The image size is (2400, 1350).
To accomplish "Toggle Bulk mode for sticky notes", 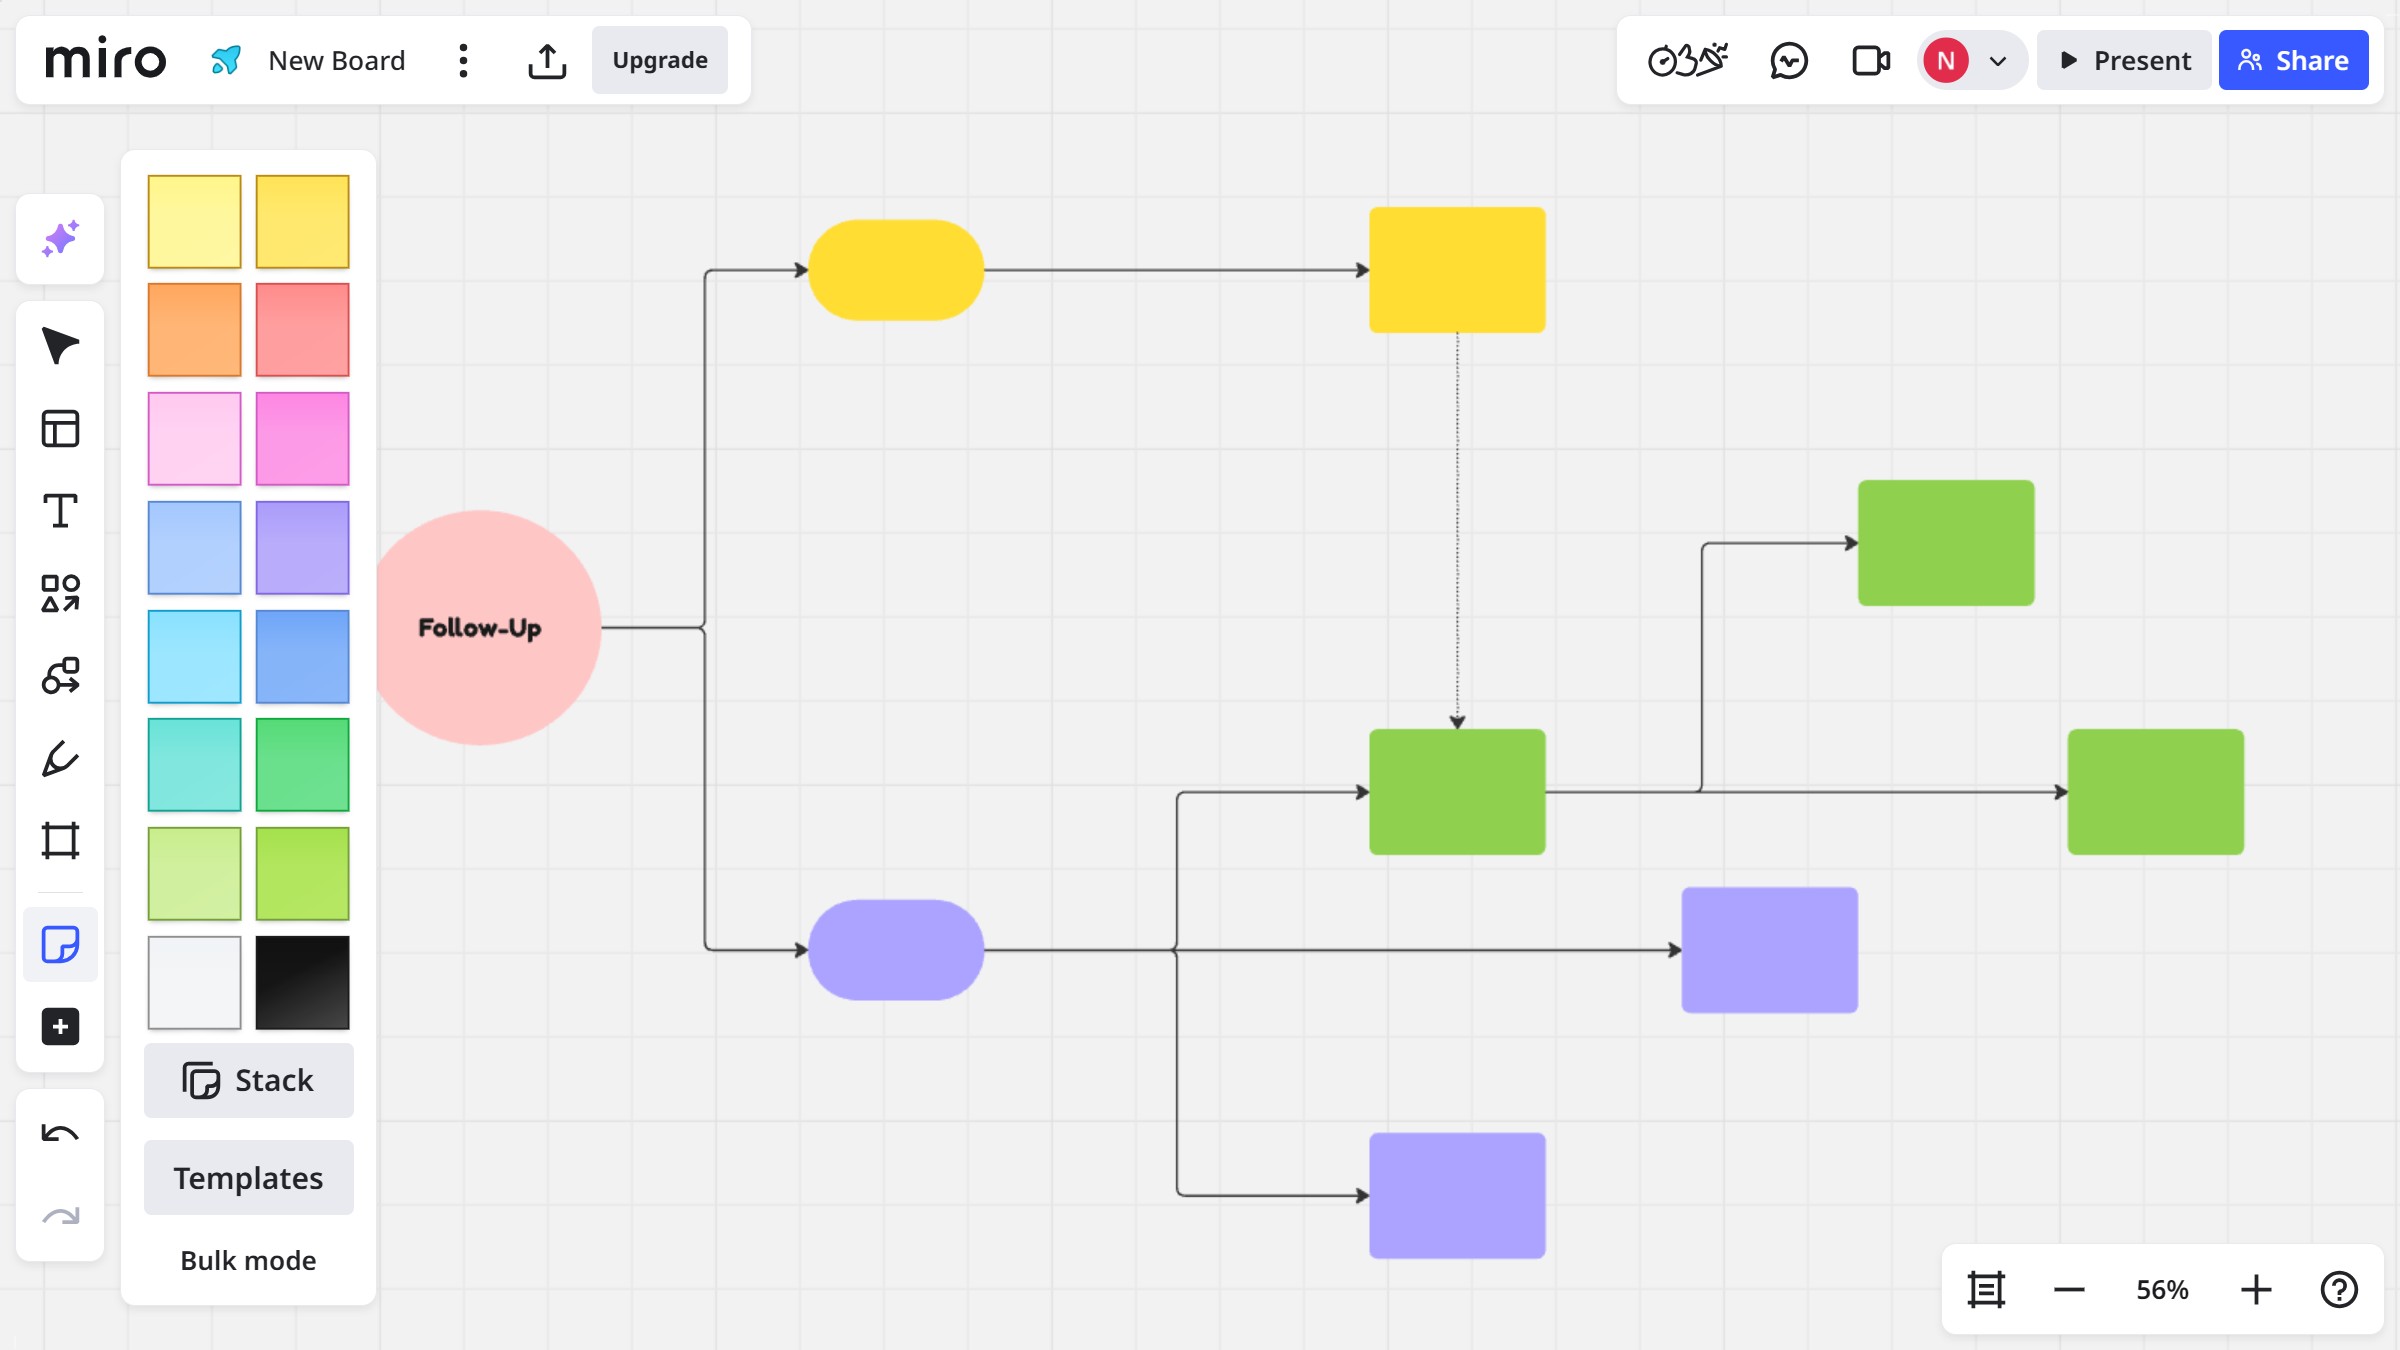I will 248,1260.
